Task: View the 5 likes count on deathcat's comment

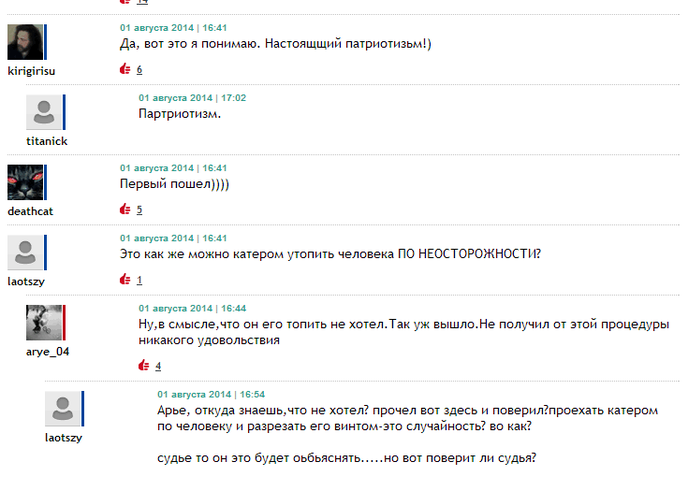Action: tap(139, 210)
